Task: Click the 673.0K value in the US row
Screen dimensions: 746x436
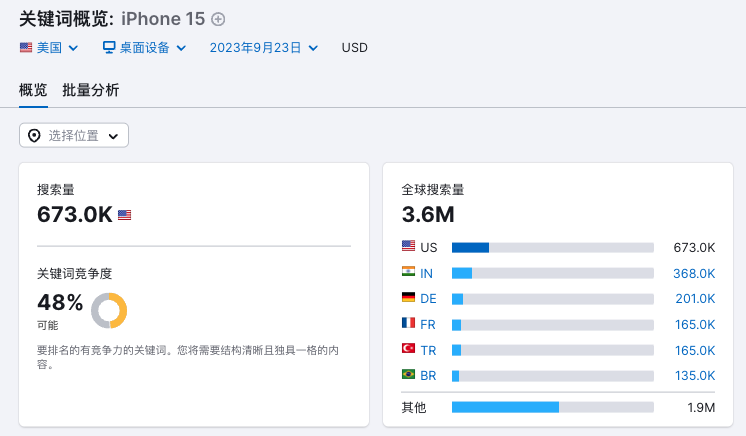Action: click(x=694, y=248)
